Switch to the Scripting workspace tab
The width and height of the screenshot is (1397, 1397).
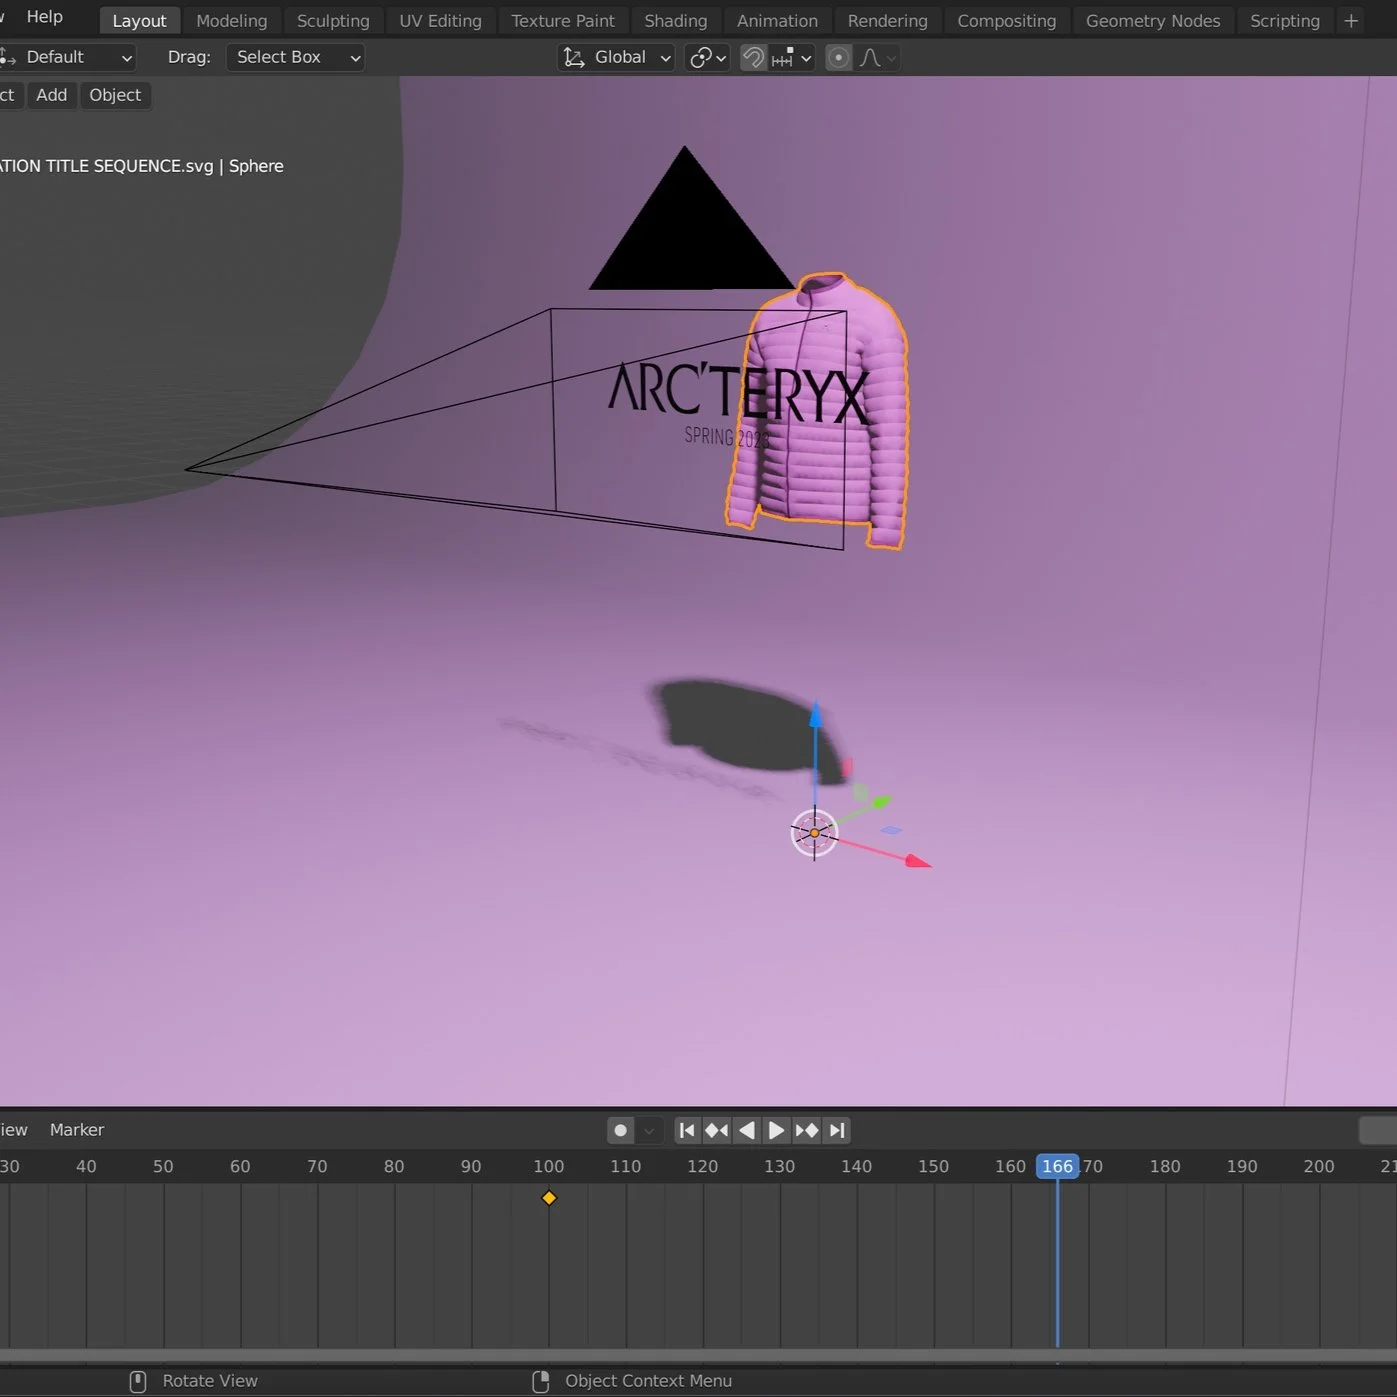pyautogui.click(x=1284, y=21)
